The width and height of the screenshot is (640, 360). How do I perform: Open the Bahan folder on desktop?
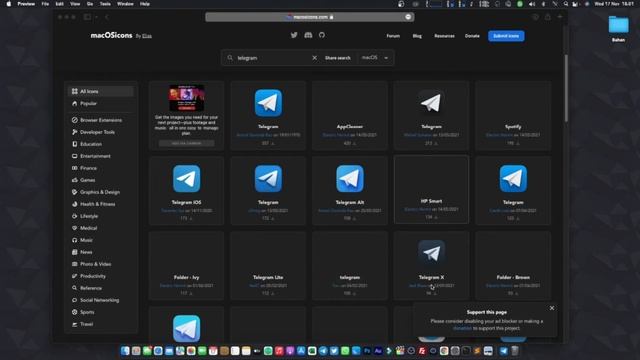click(618, 29)
